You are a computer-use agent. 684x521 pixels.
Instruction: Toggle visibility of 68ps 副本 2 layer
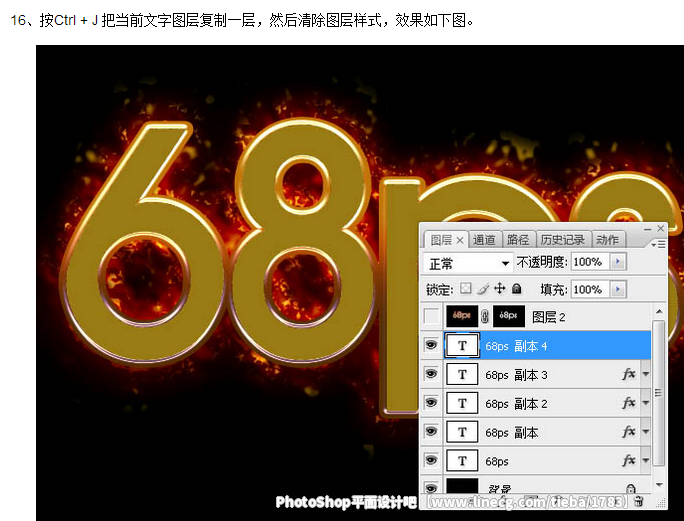click(431, 403)
